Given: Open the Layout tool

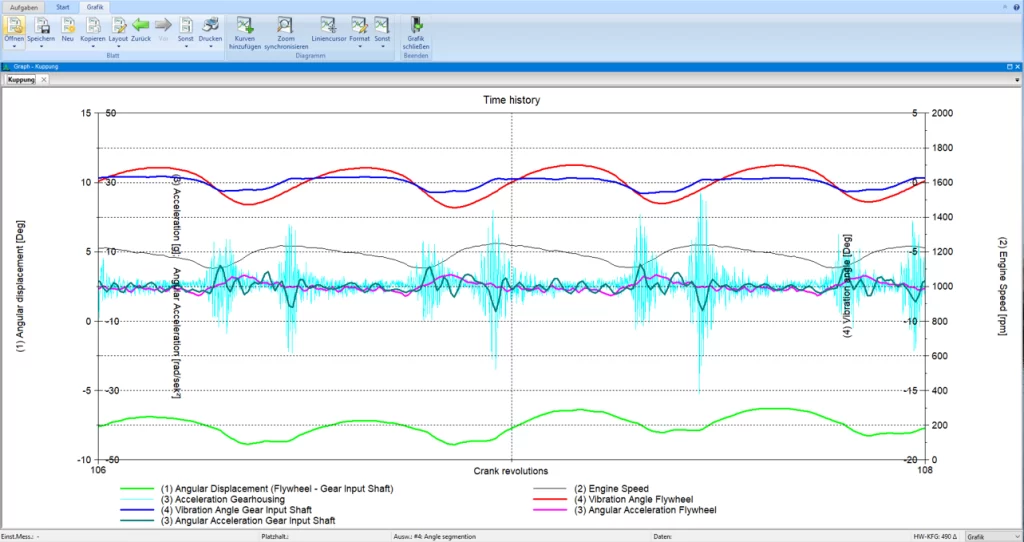Looking at the screenshot, I should coord(118,24).
